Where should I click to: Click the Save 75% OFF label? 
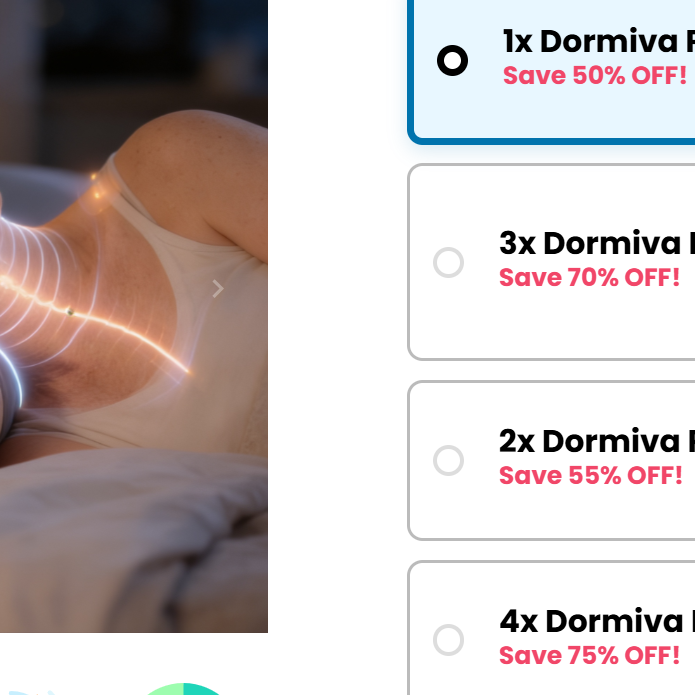(x=590, y=655)
